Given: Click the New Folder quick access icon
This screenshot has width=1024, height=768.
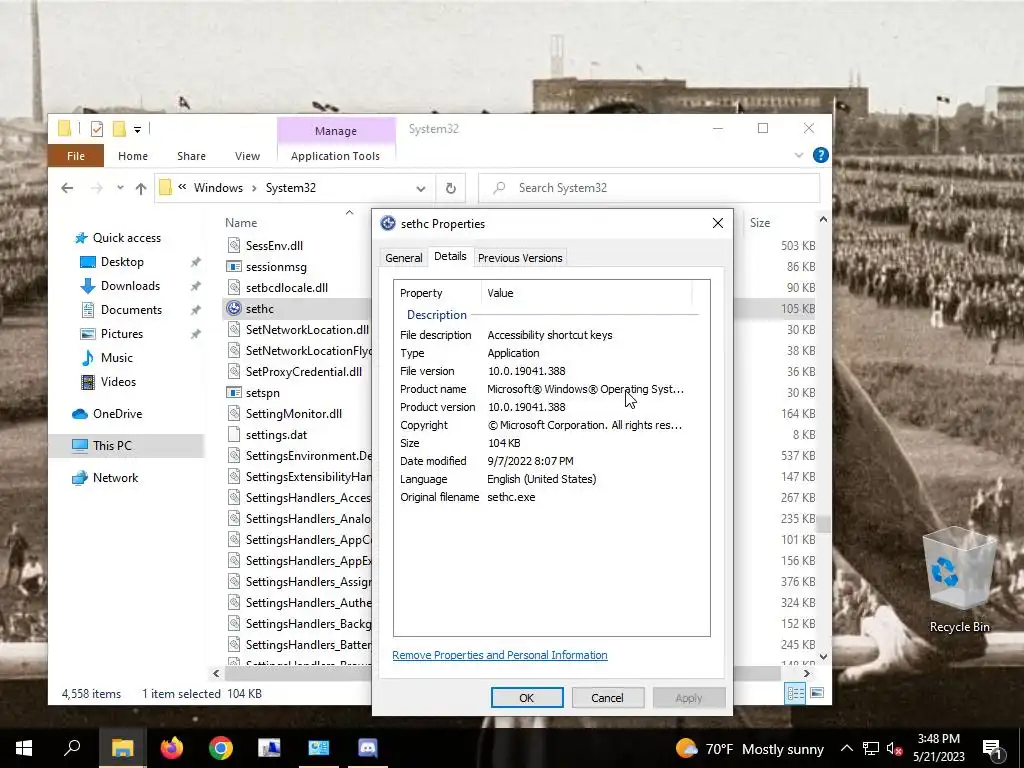Looking at the screenshot, I should [119, 129].
